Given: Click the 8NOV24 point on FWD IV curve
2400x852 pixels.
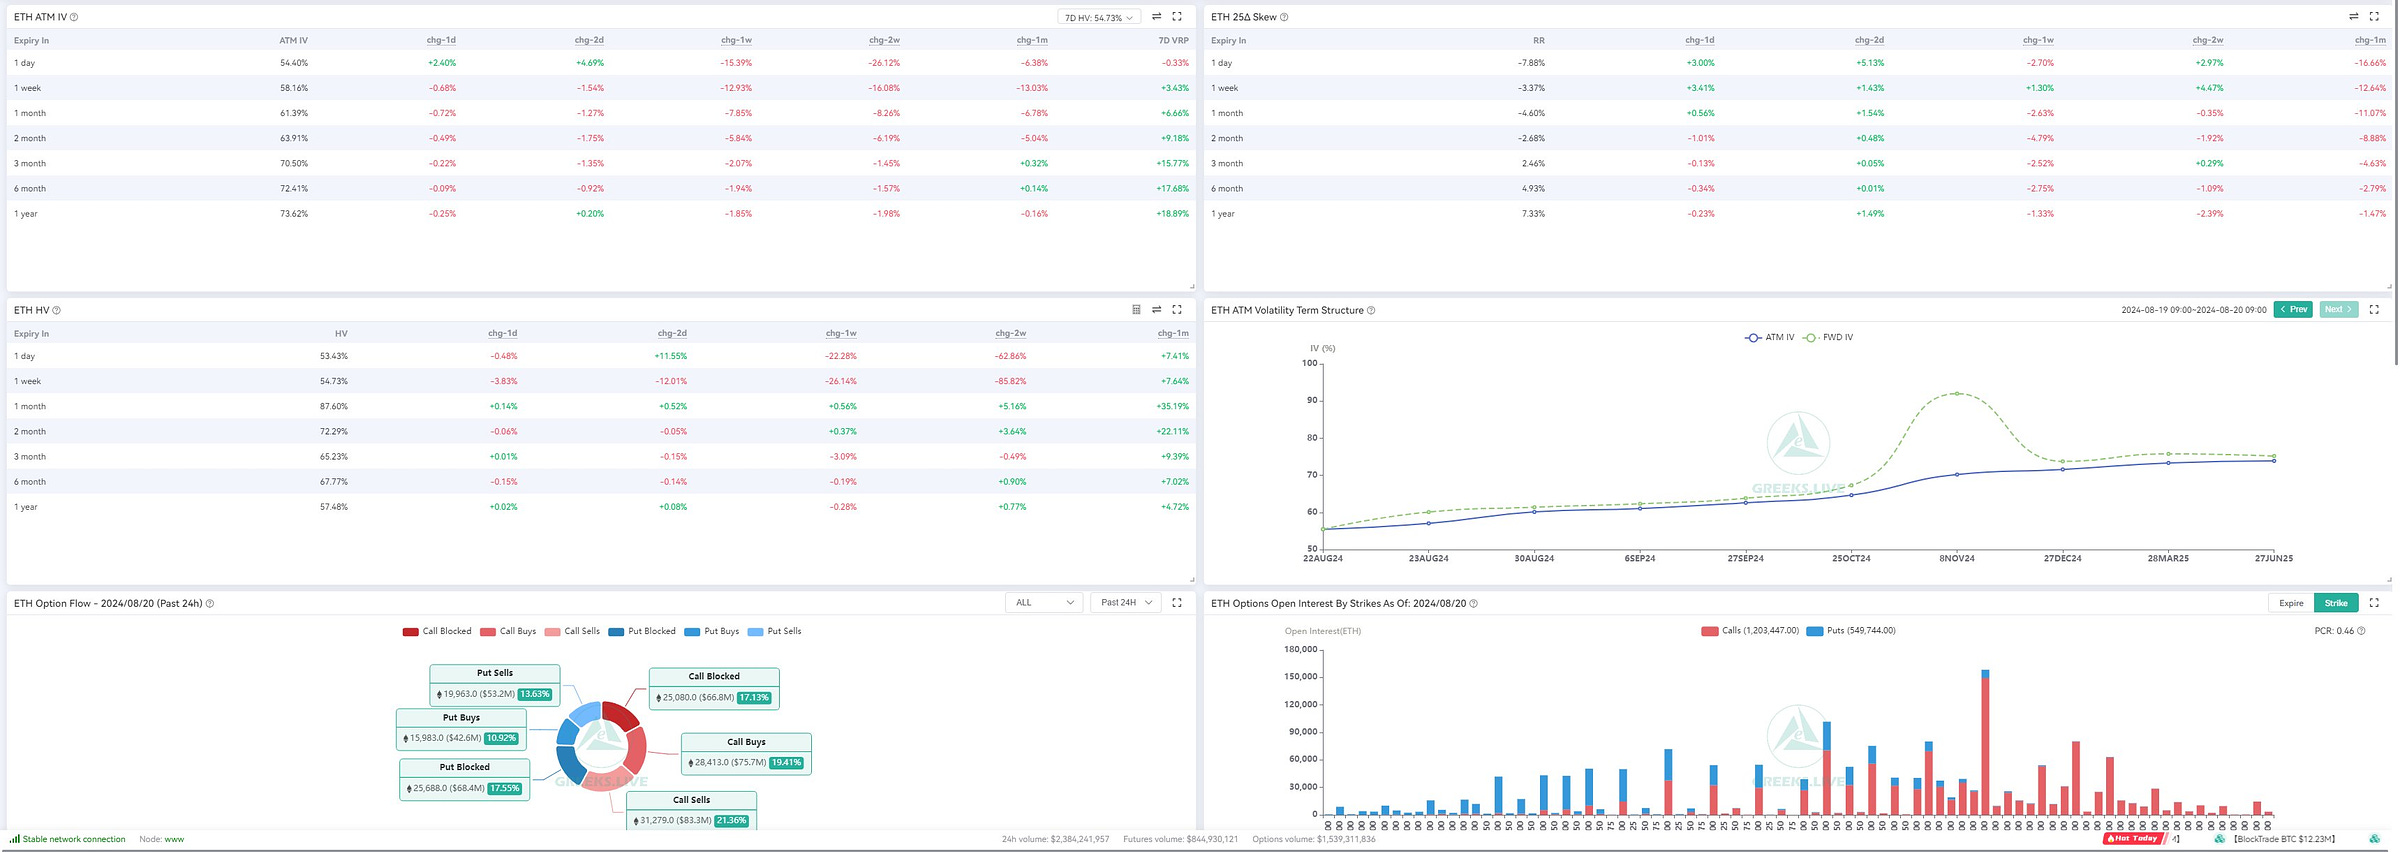Looking at the screenshot, I should pos(1957,394).
